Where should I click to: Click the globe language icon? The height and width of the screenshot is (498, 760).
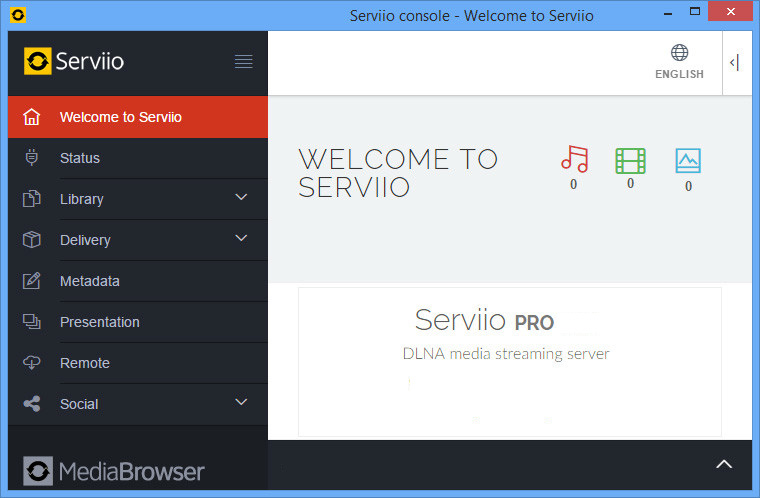679,52
